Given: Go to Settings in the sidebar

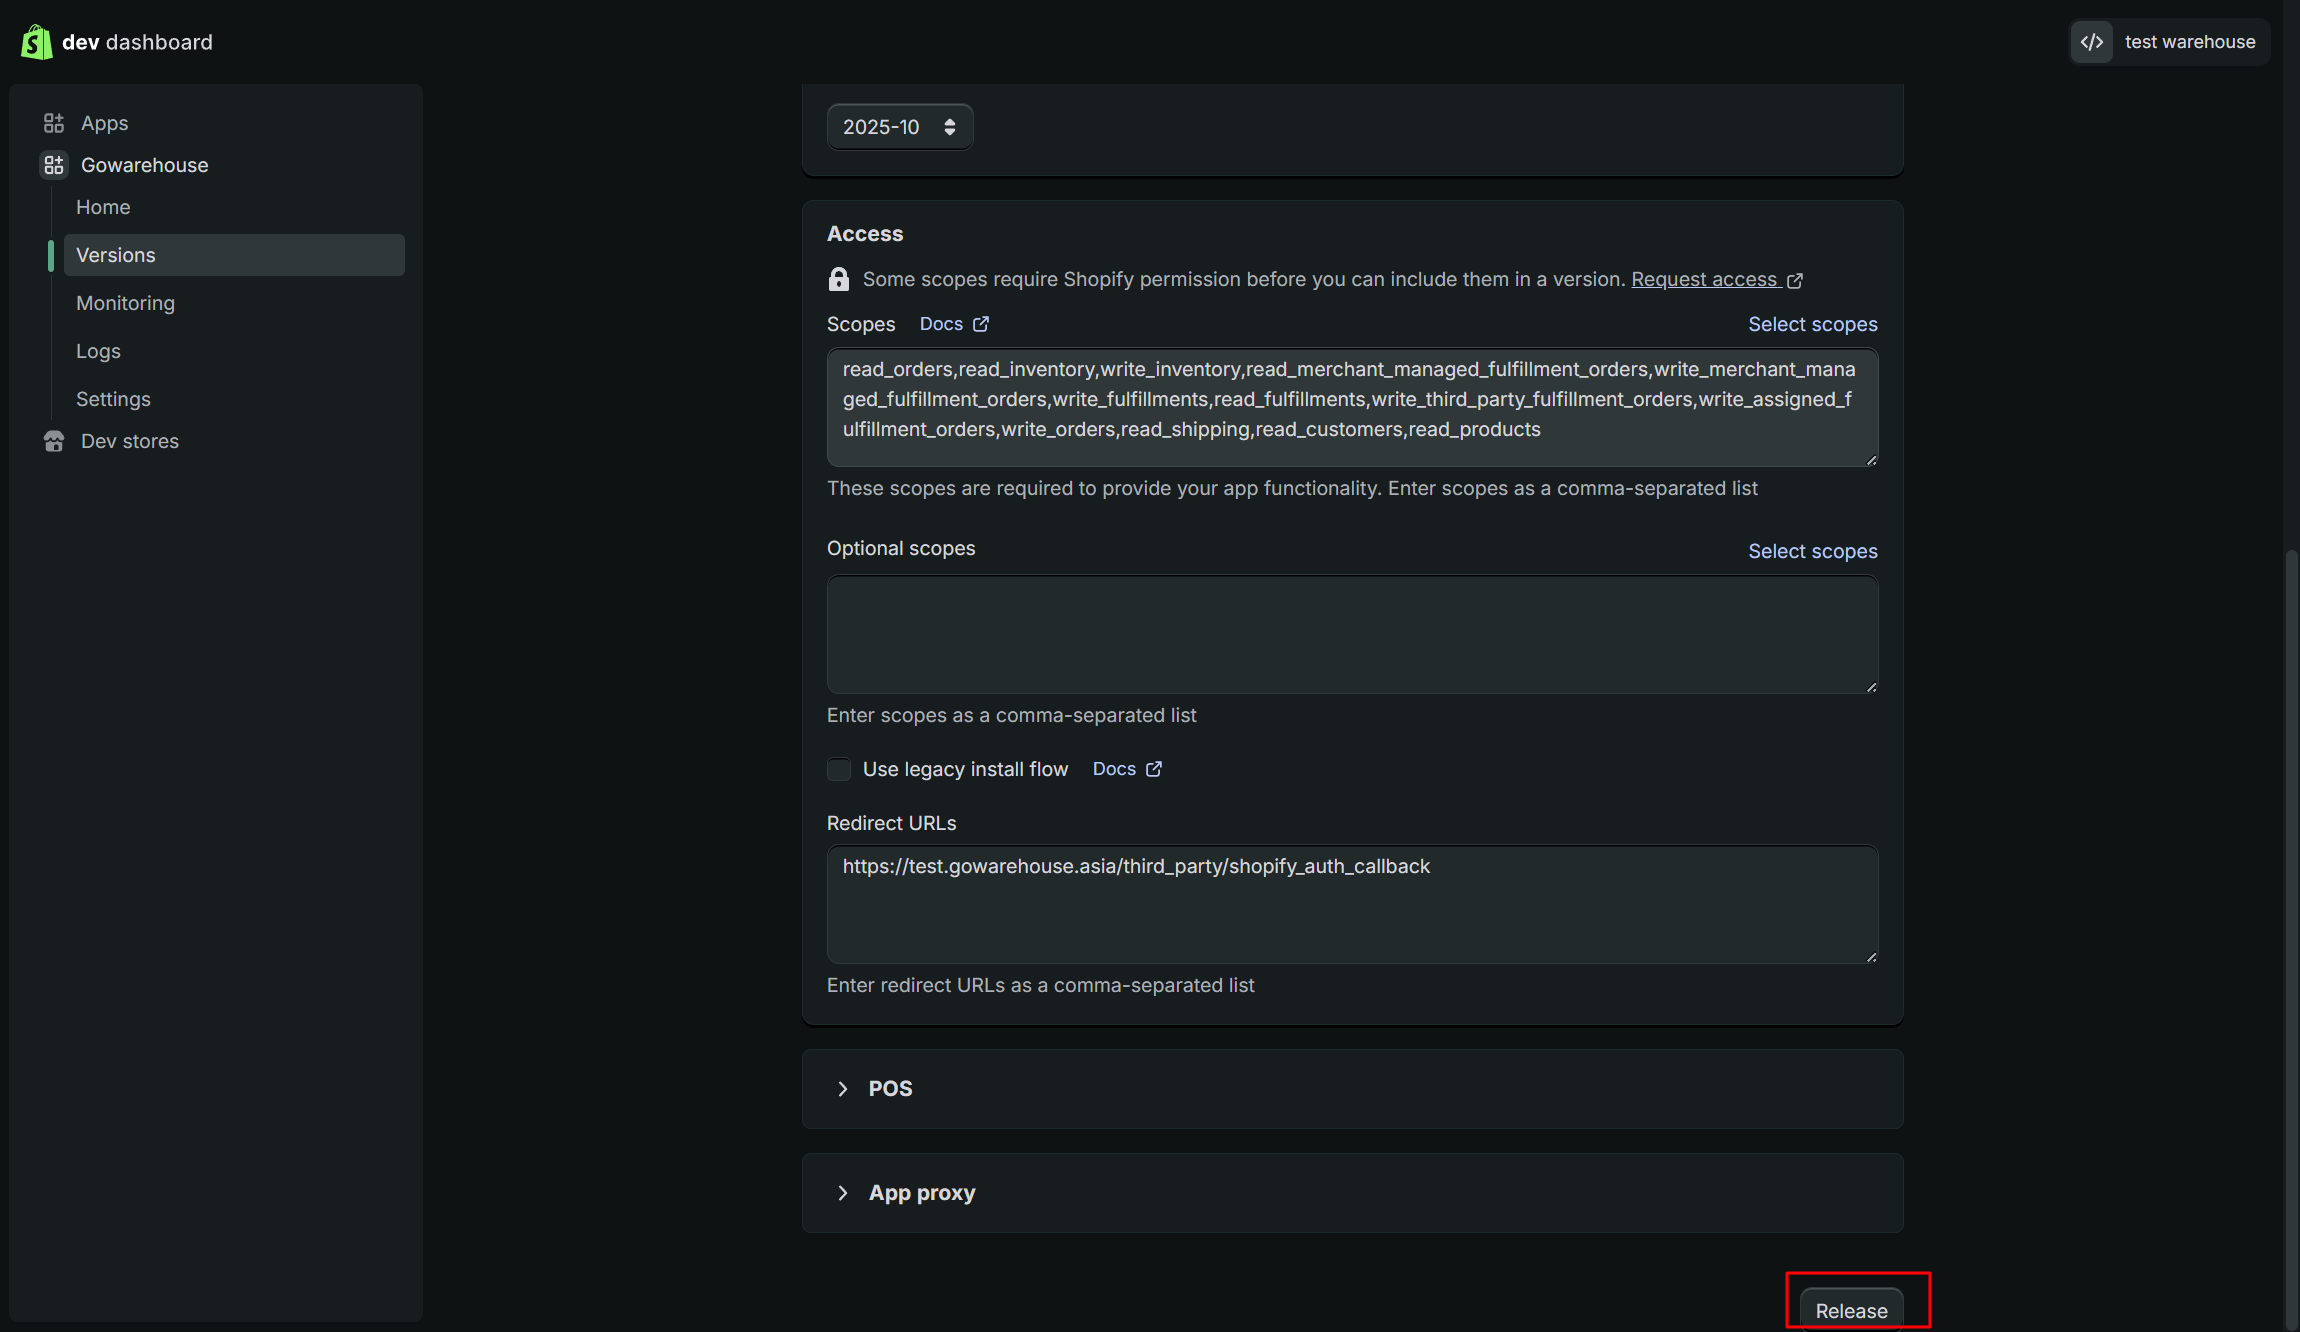Looking at the screenshot, I should pyautogui.click(x=113, y=399).
